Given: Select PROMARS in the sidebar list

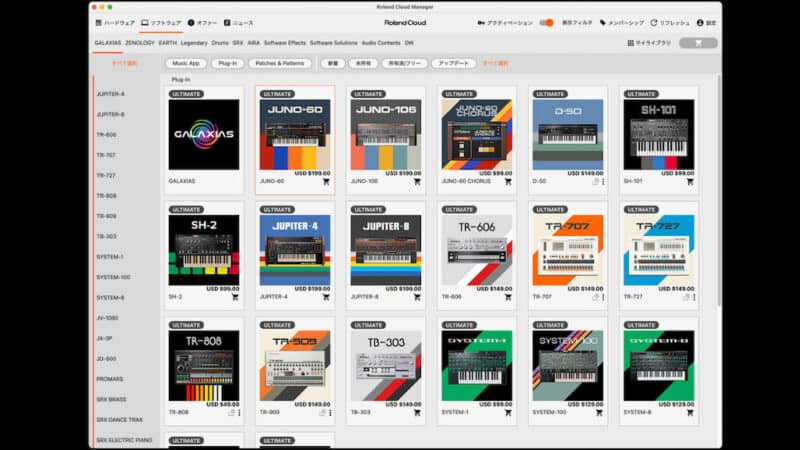Looking at the screenshot, I should point(110,379).
